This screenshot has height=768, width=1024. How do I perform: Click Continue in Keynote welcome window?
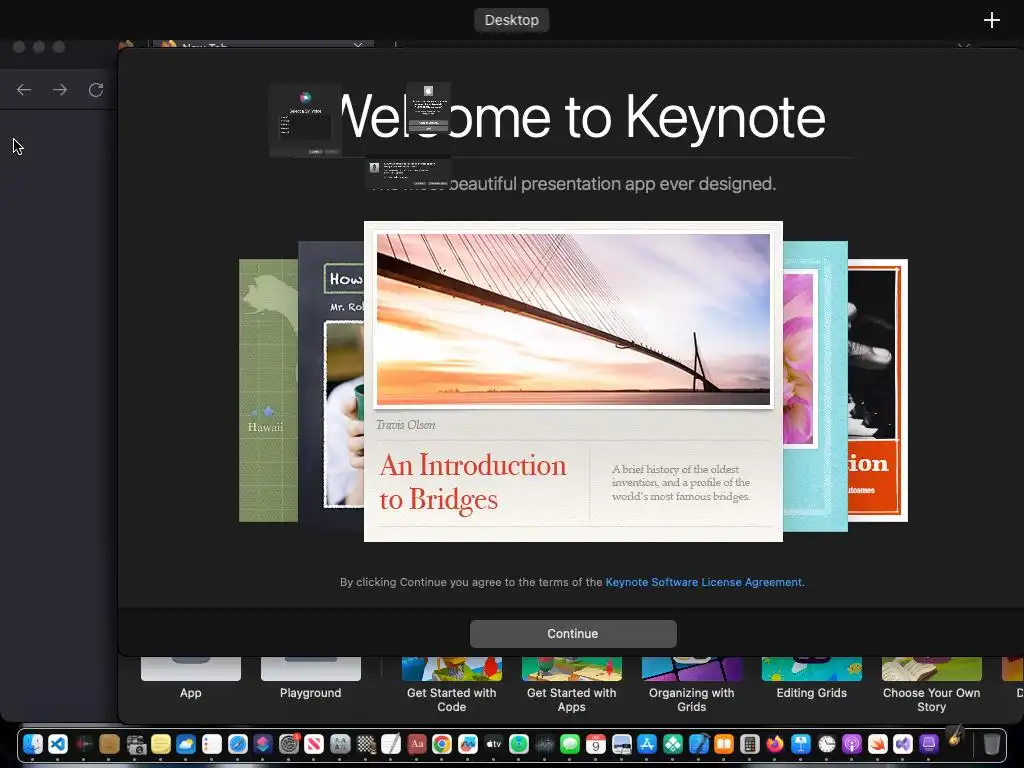point(573,633)
